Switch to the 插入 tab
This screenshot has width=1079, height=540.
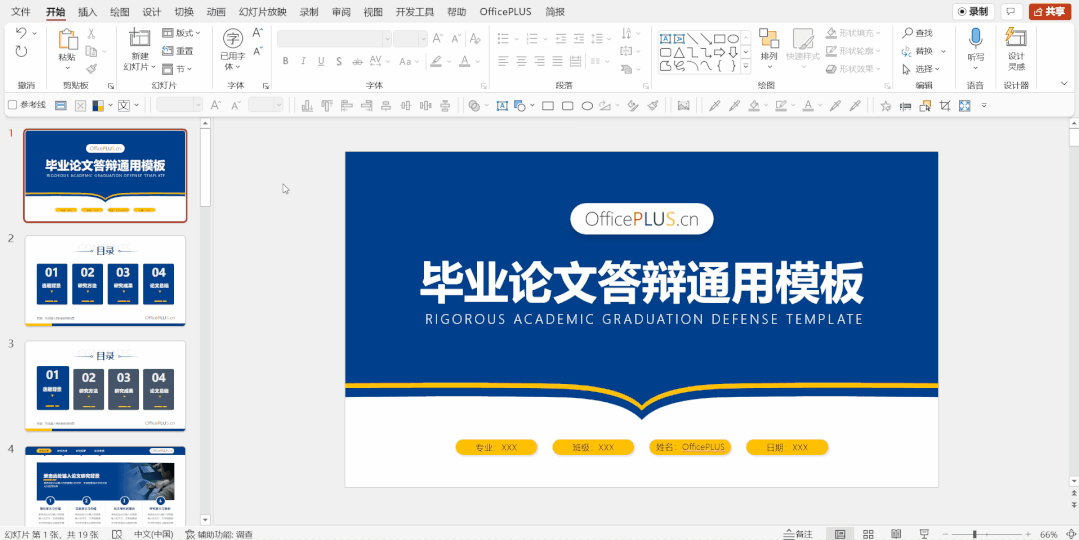[87, 12]
